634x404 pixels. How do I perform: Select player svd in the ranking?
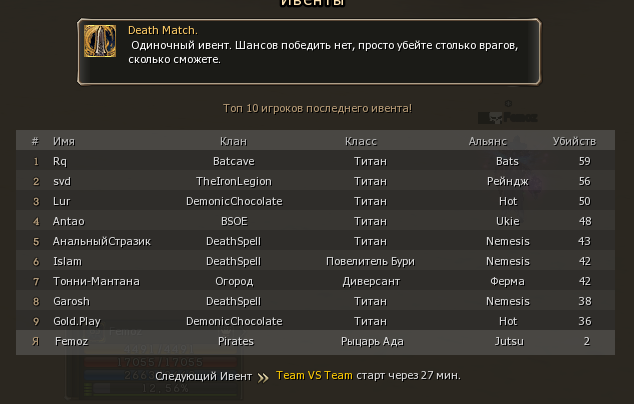tap(62, 181)
